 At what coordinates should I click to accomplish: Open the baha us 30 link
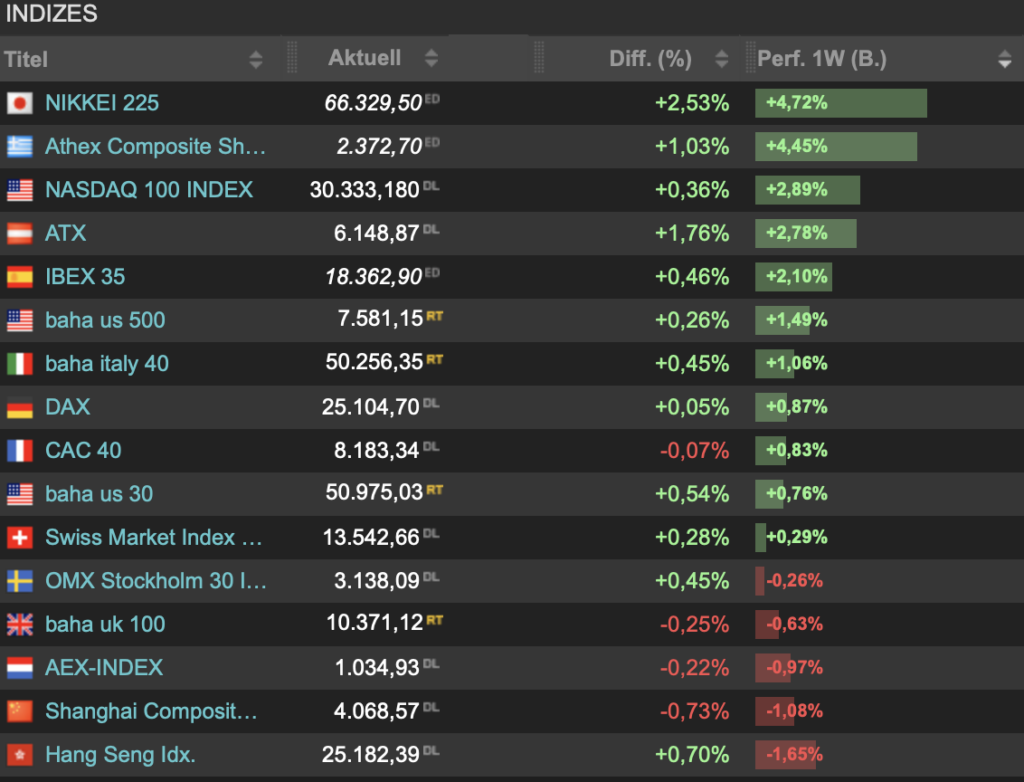[x=99, y=494]
